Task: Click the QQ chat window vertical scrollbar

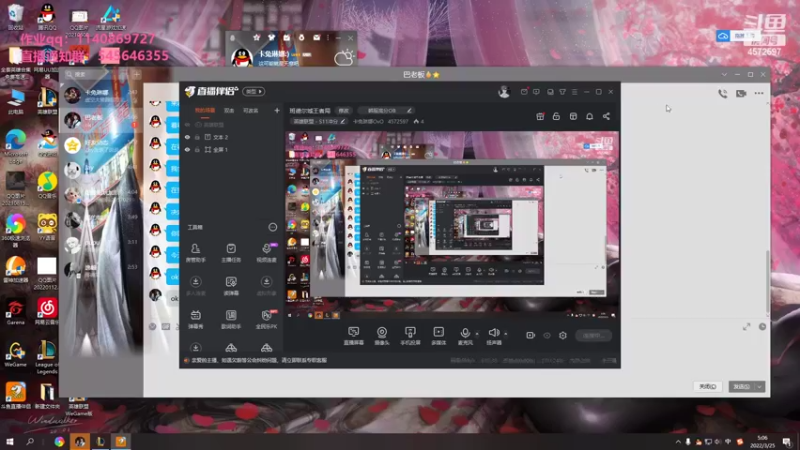Action: click(x=767, y=283)
